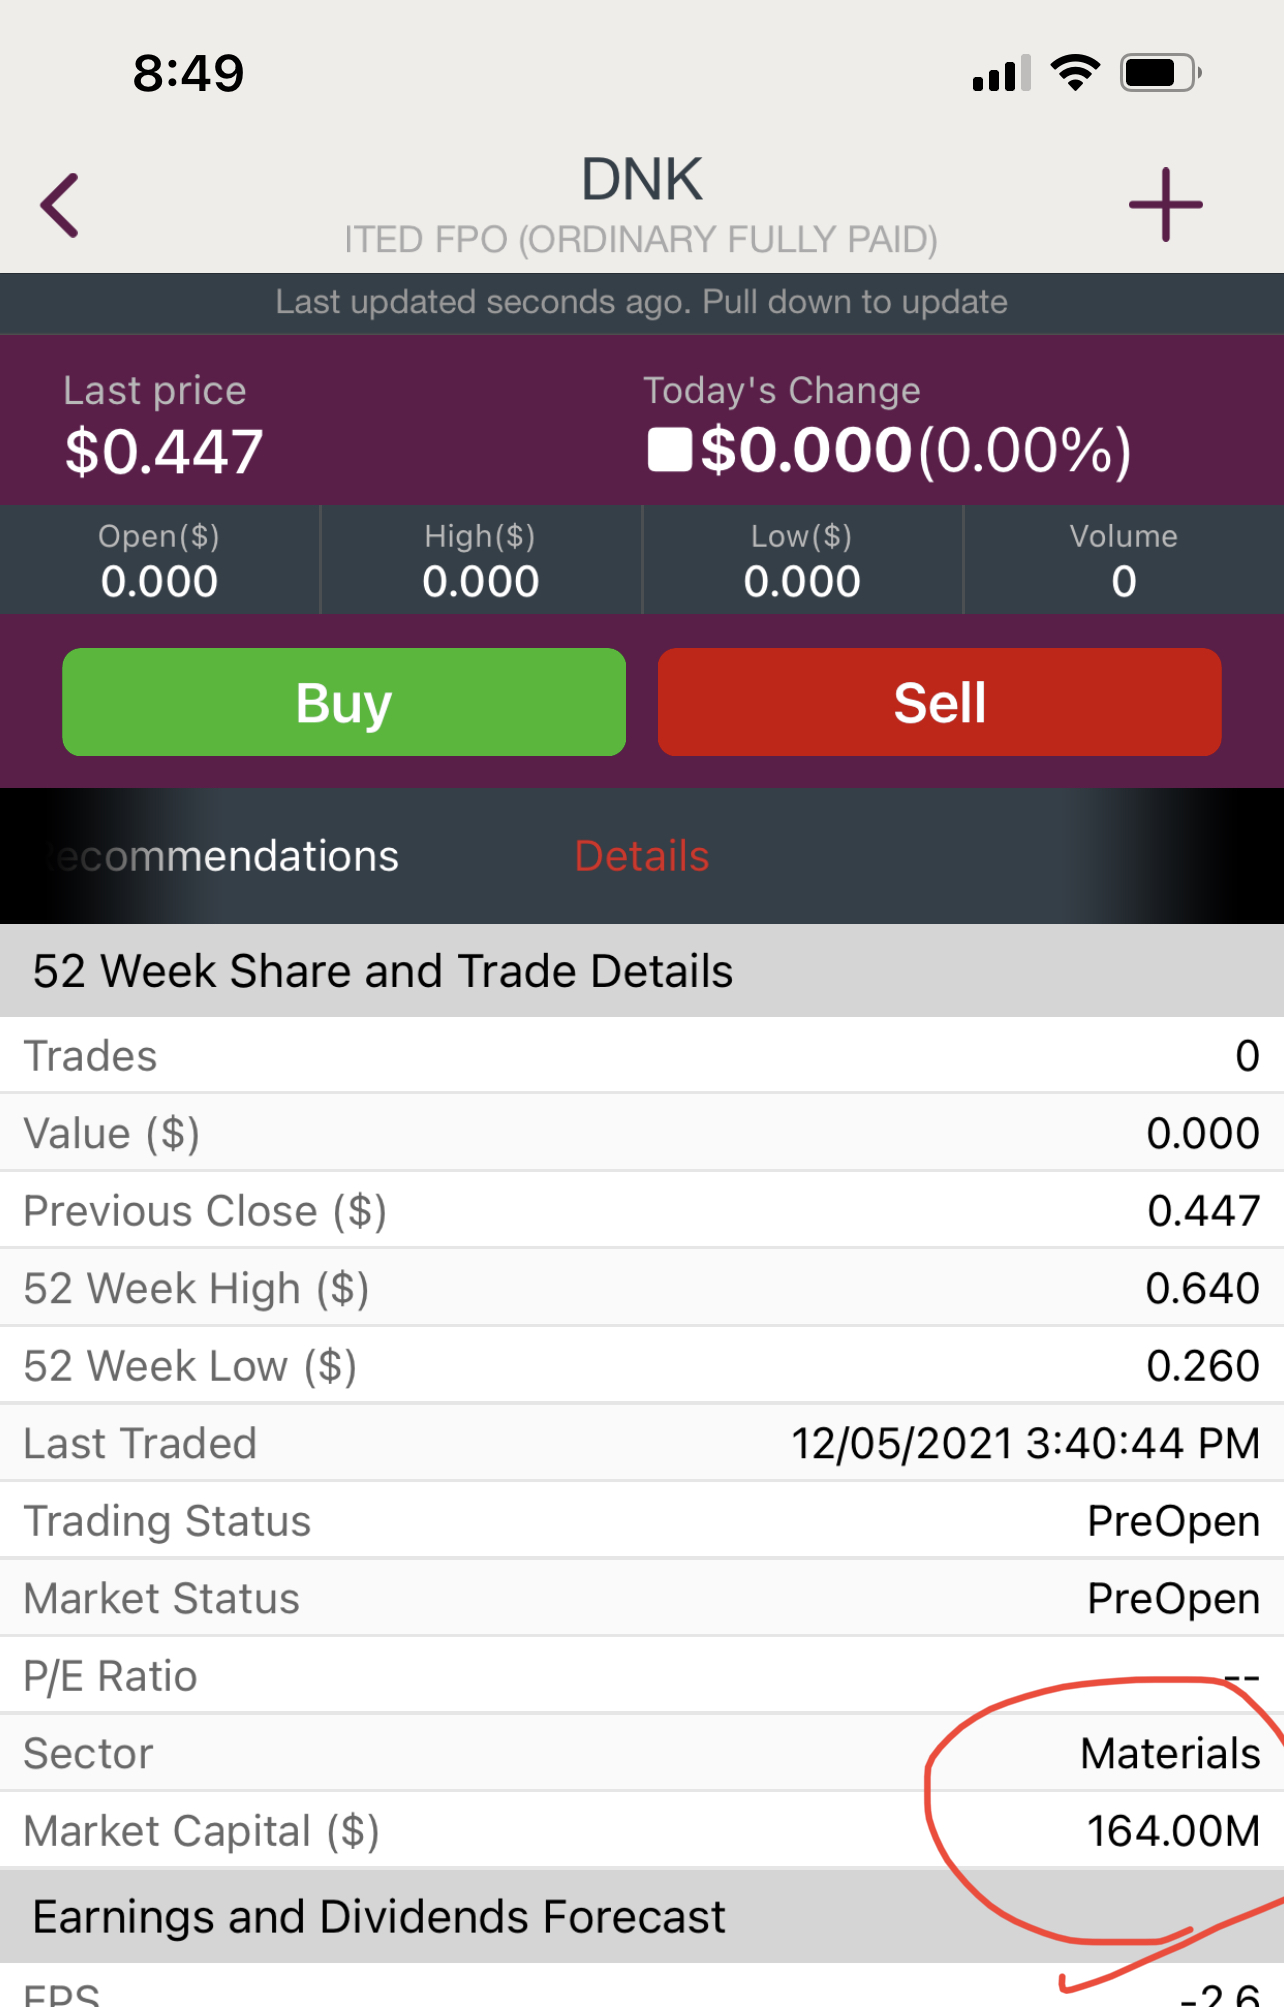Tap the Volume cell
The height and width of the screenshot is (2007, 1284).
pyautogui.click(x=1124, y=560)
